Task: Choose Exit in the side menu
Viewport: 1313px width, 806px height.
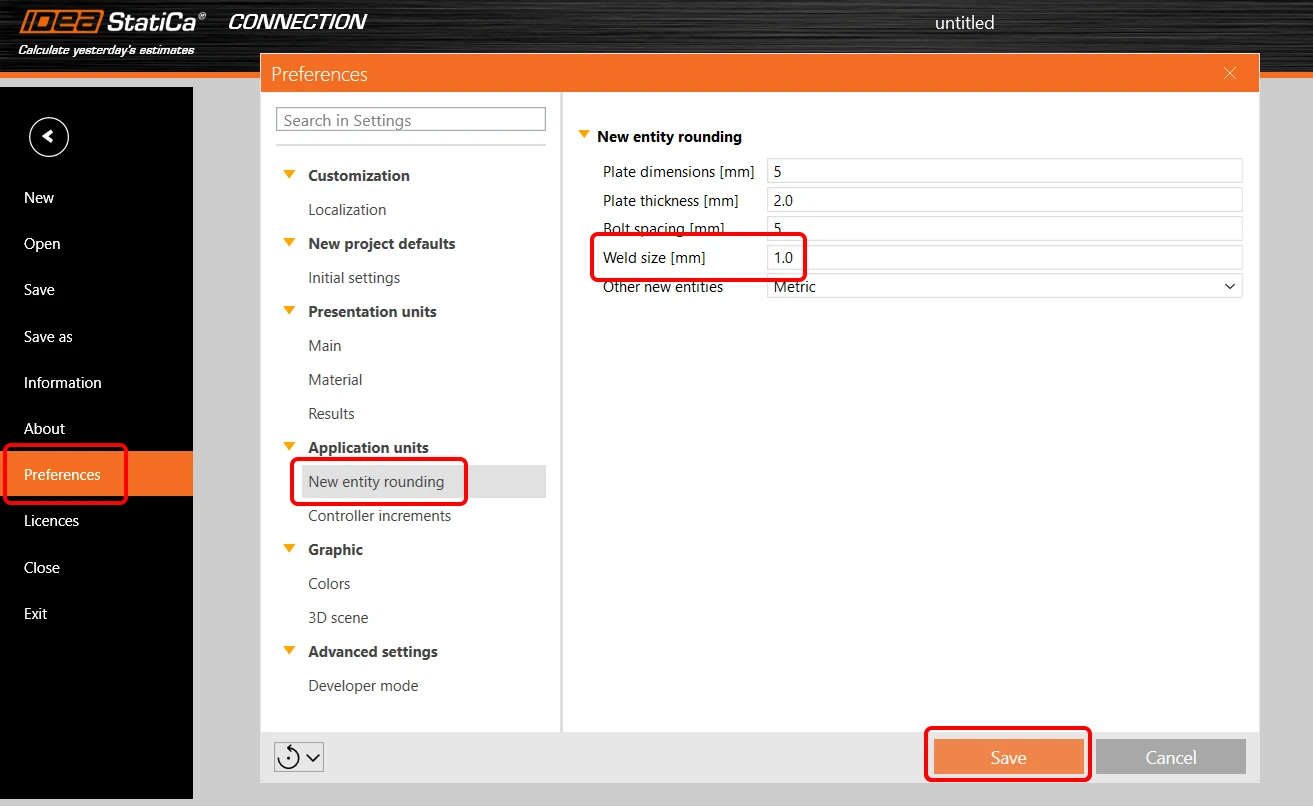Action: click(x=35, y=613)
